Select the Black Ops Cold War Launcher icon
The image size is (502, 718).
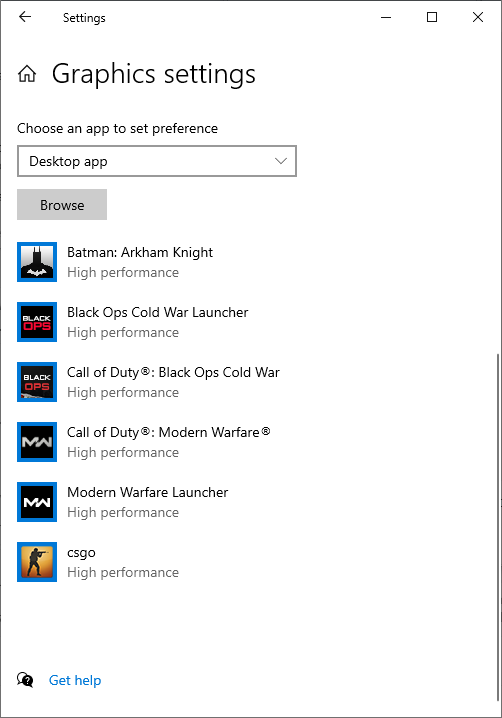pos(37,322)
